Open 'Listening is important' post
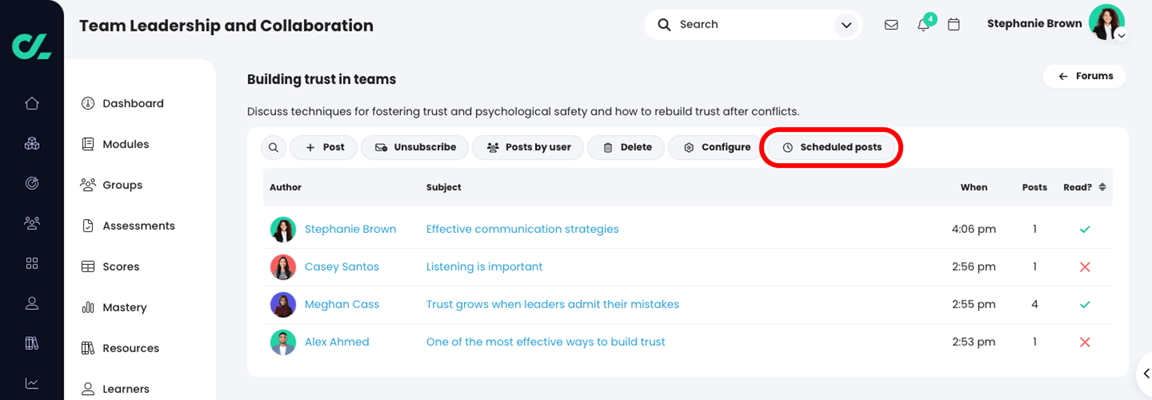This screenshot has height=400, width=1152. pos(484,267)
